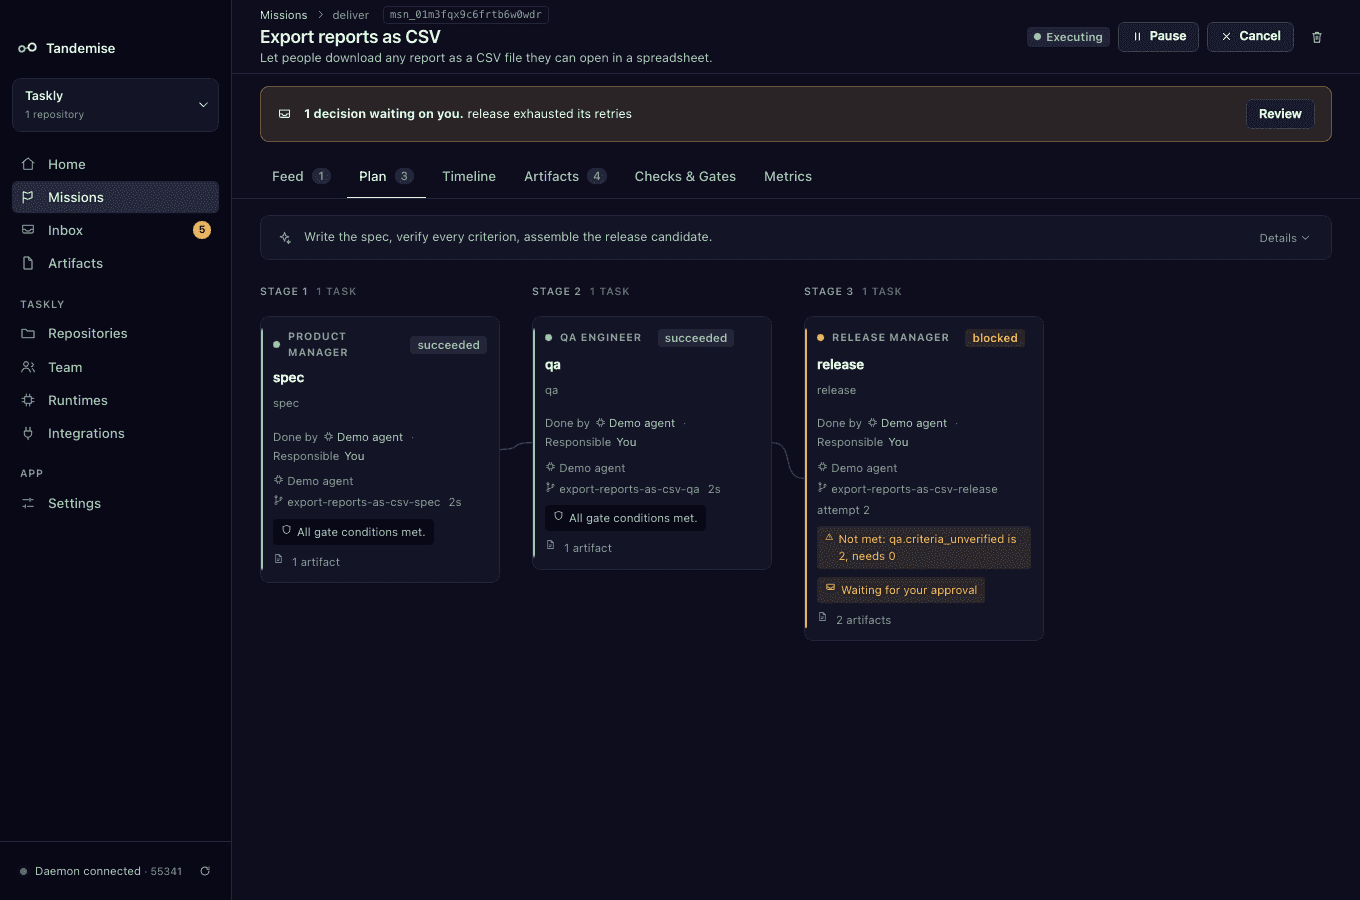This screenshot has height=900, width=1360.
Task: Pause the executing mission
Action: (x=1158, y=37)
